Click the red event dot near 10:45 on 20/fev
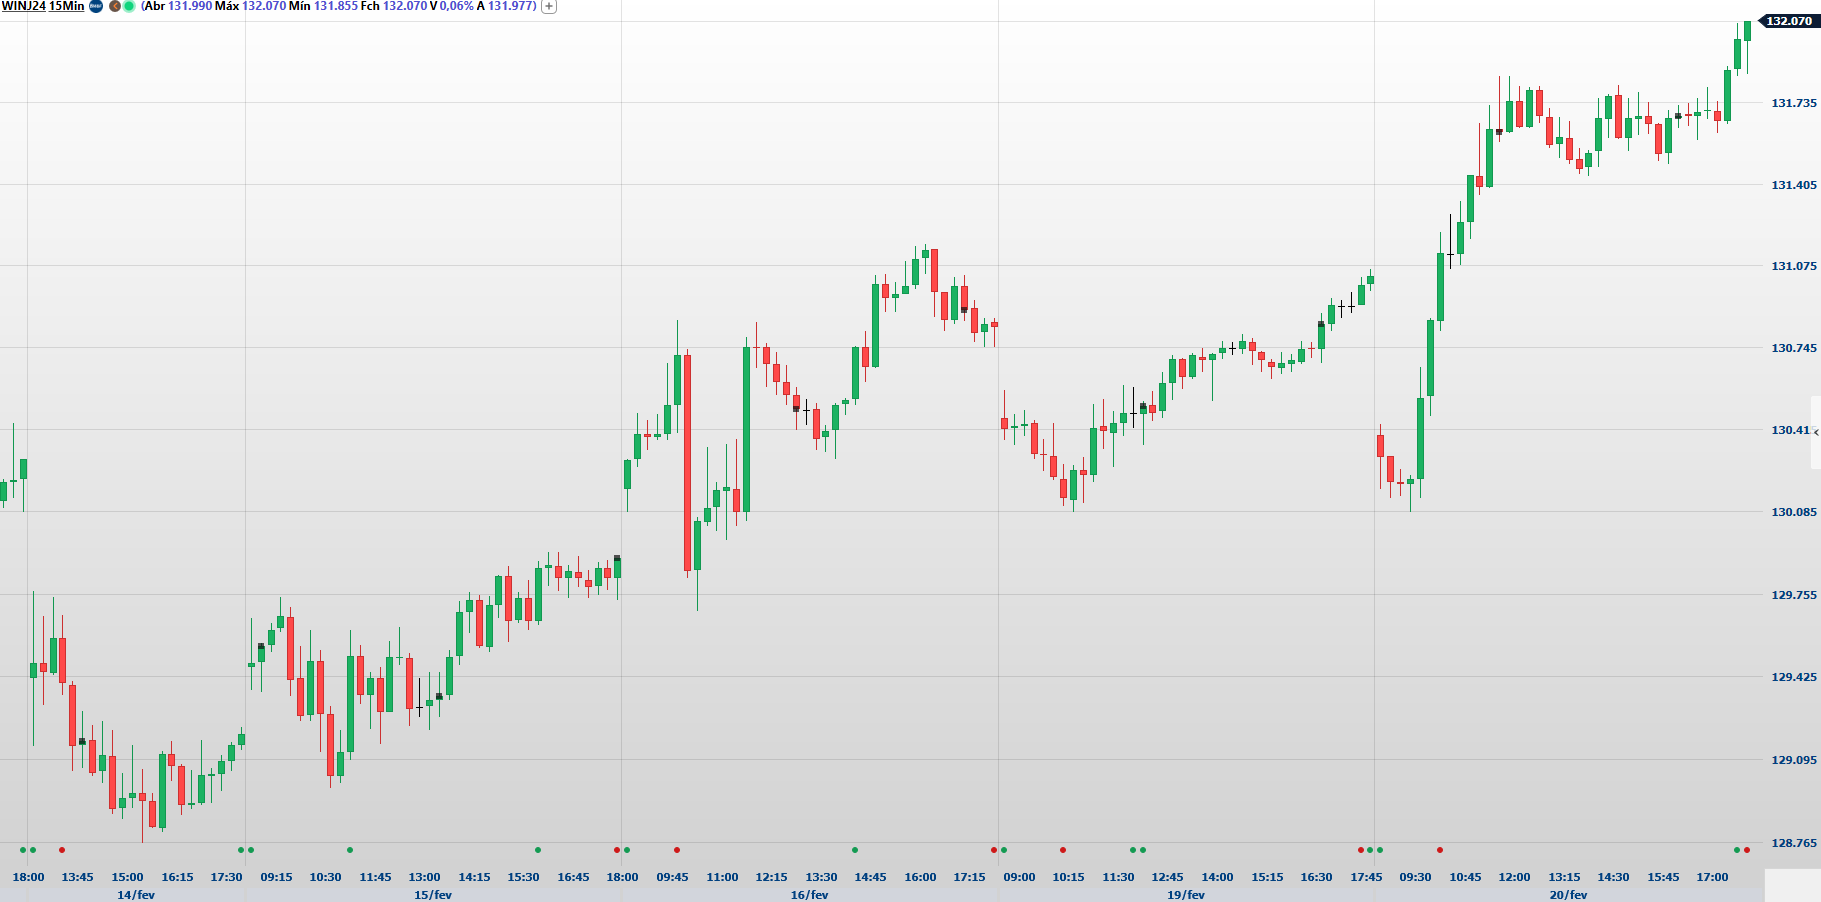 click(1440, 850)
